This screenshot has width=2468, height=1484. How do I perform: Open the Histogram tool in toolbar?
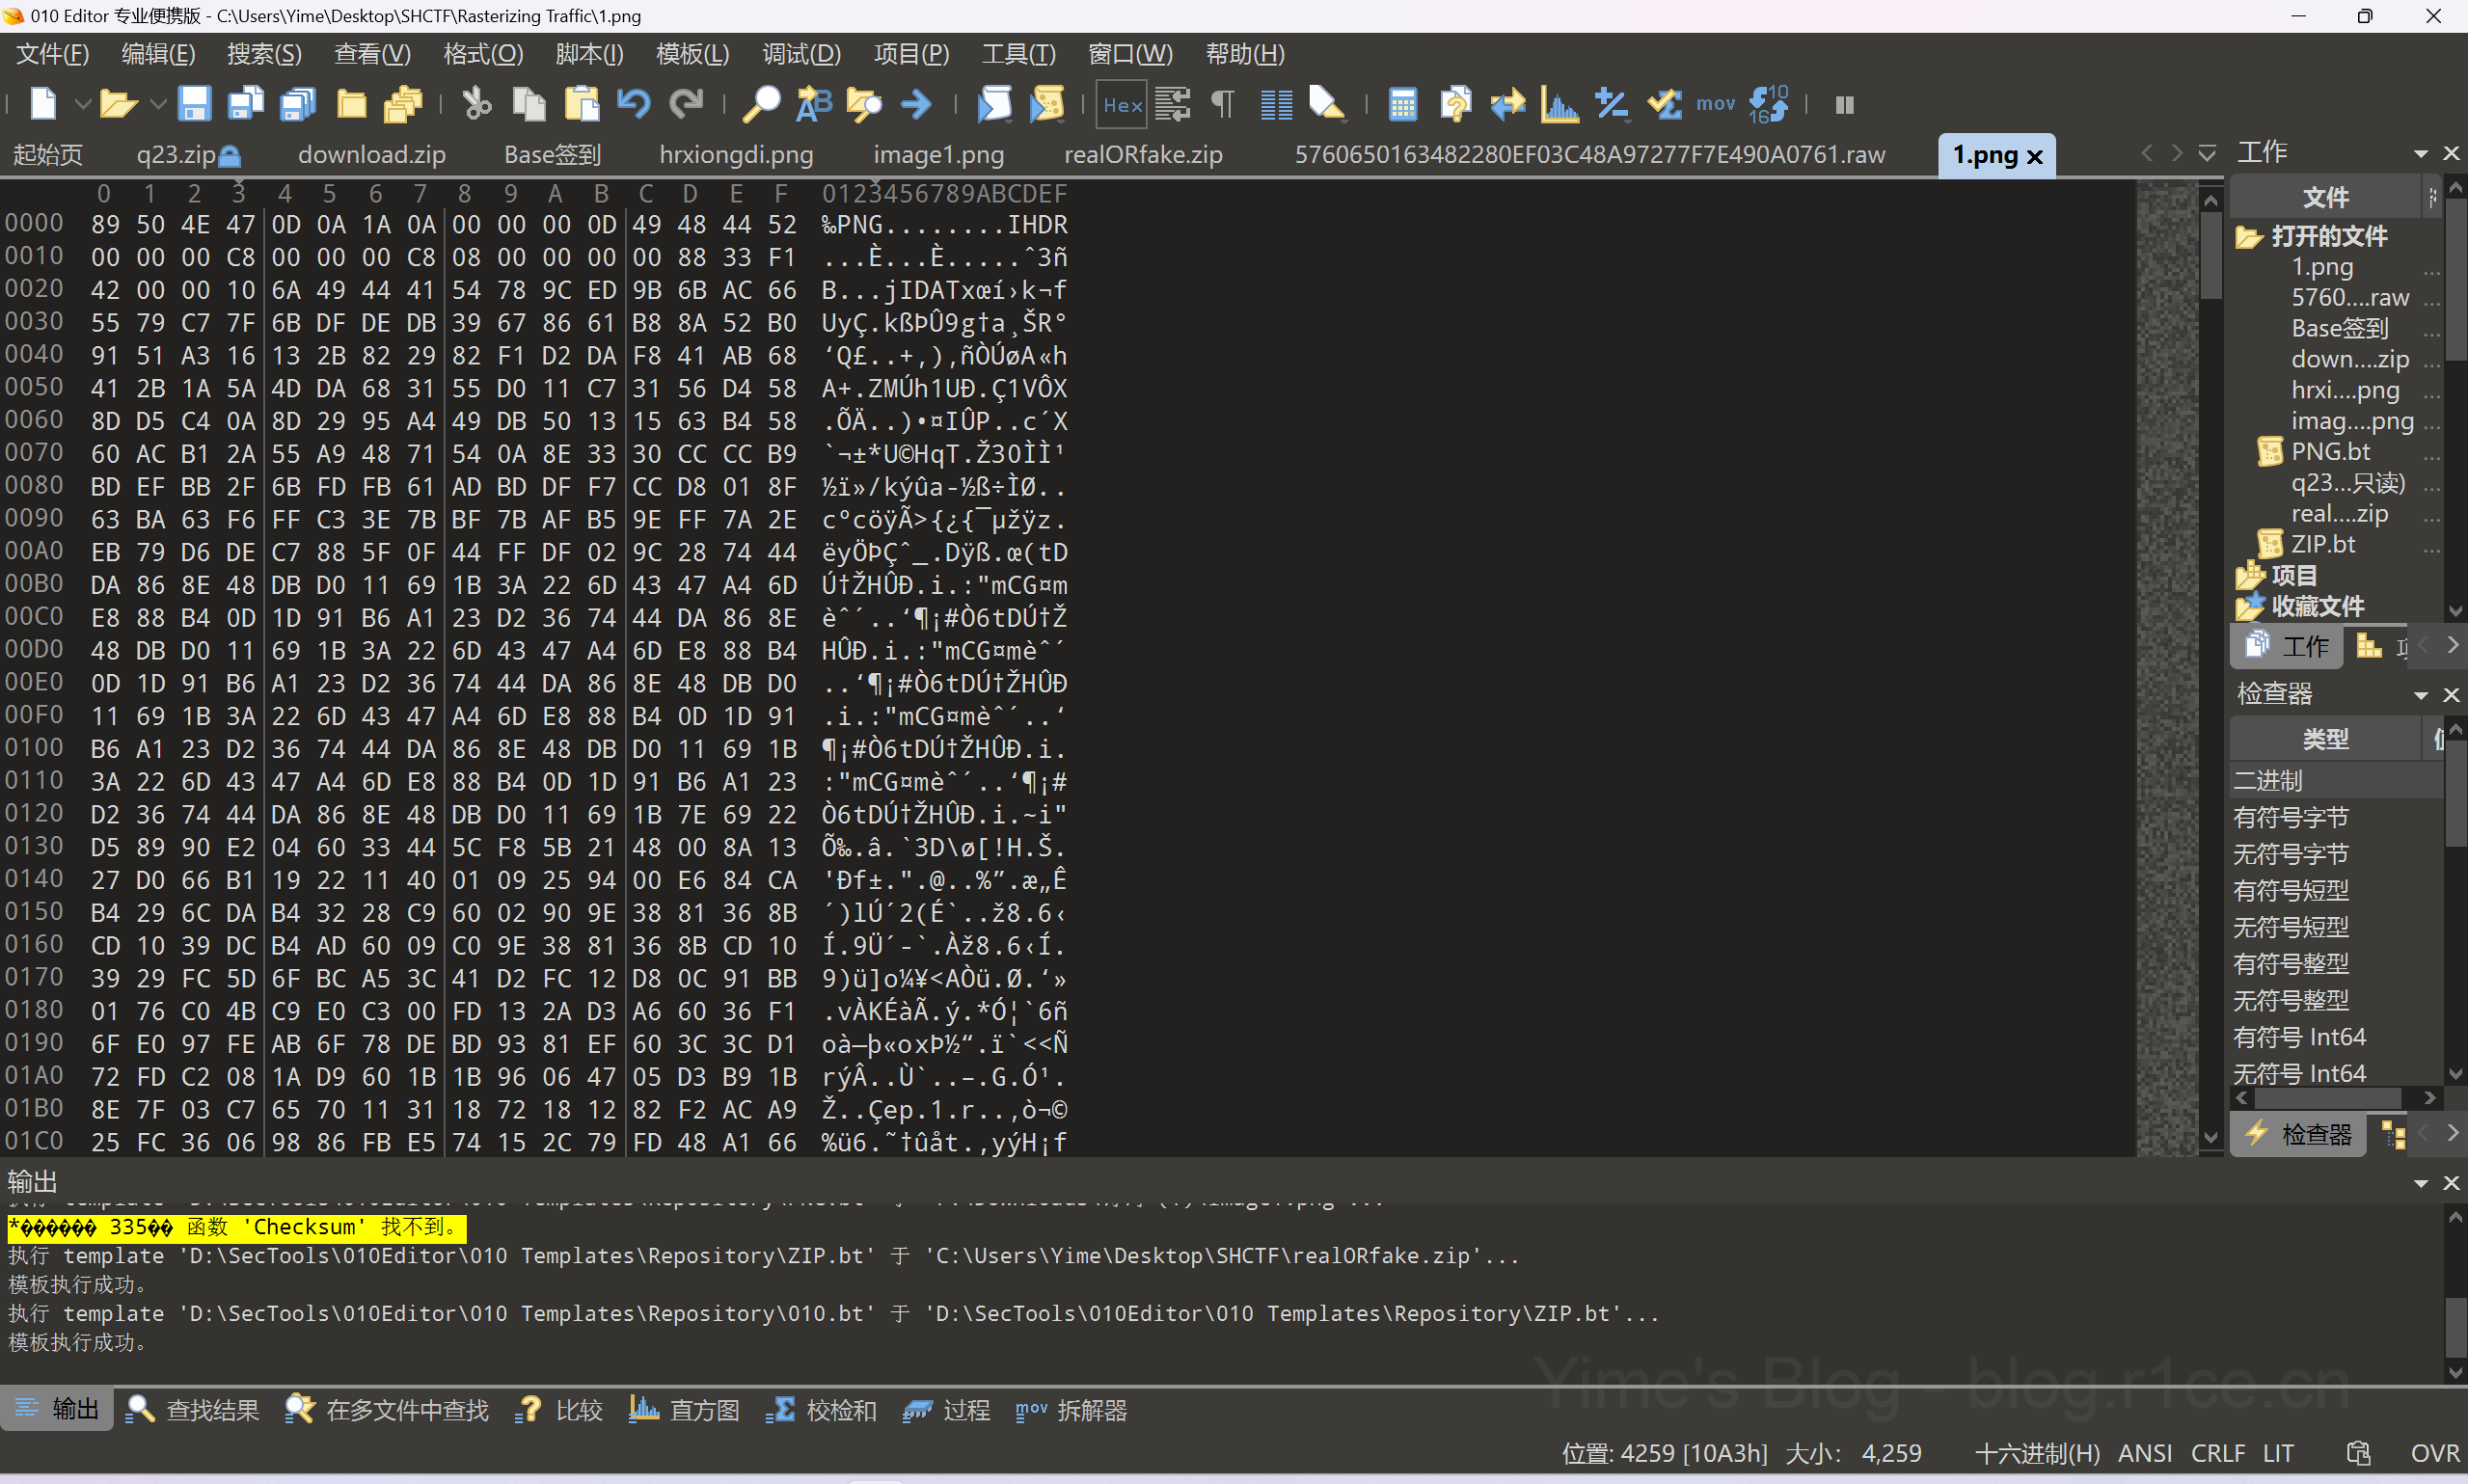coord(1559,104)
